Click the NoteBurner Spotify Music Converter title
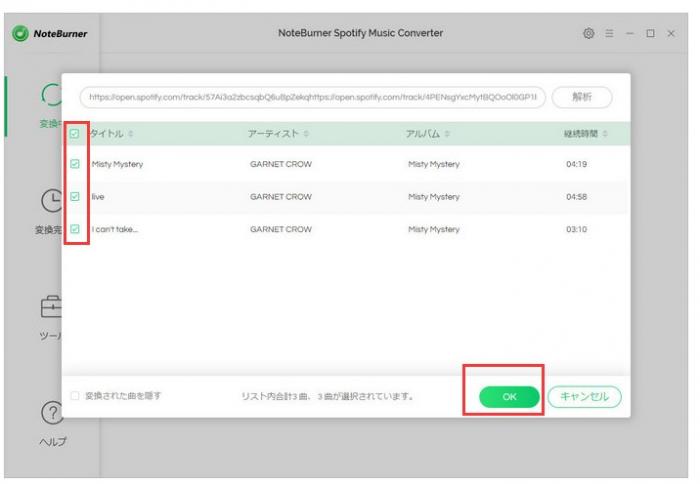 [360, 33]
